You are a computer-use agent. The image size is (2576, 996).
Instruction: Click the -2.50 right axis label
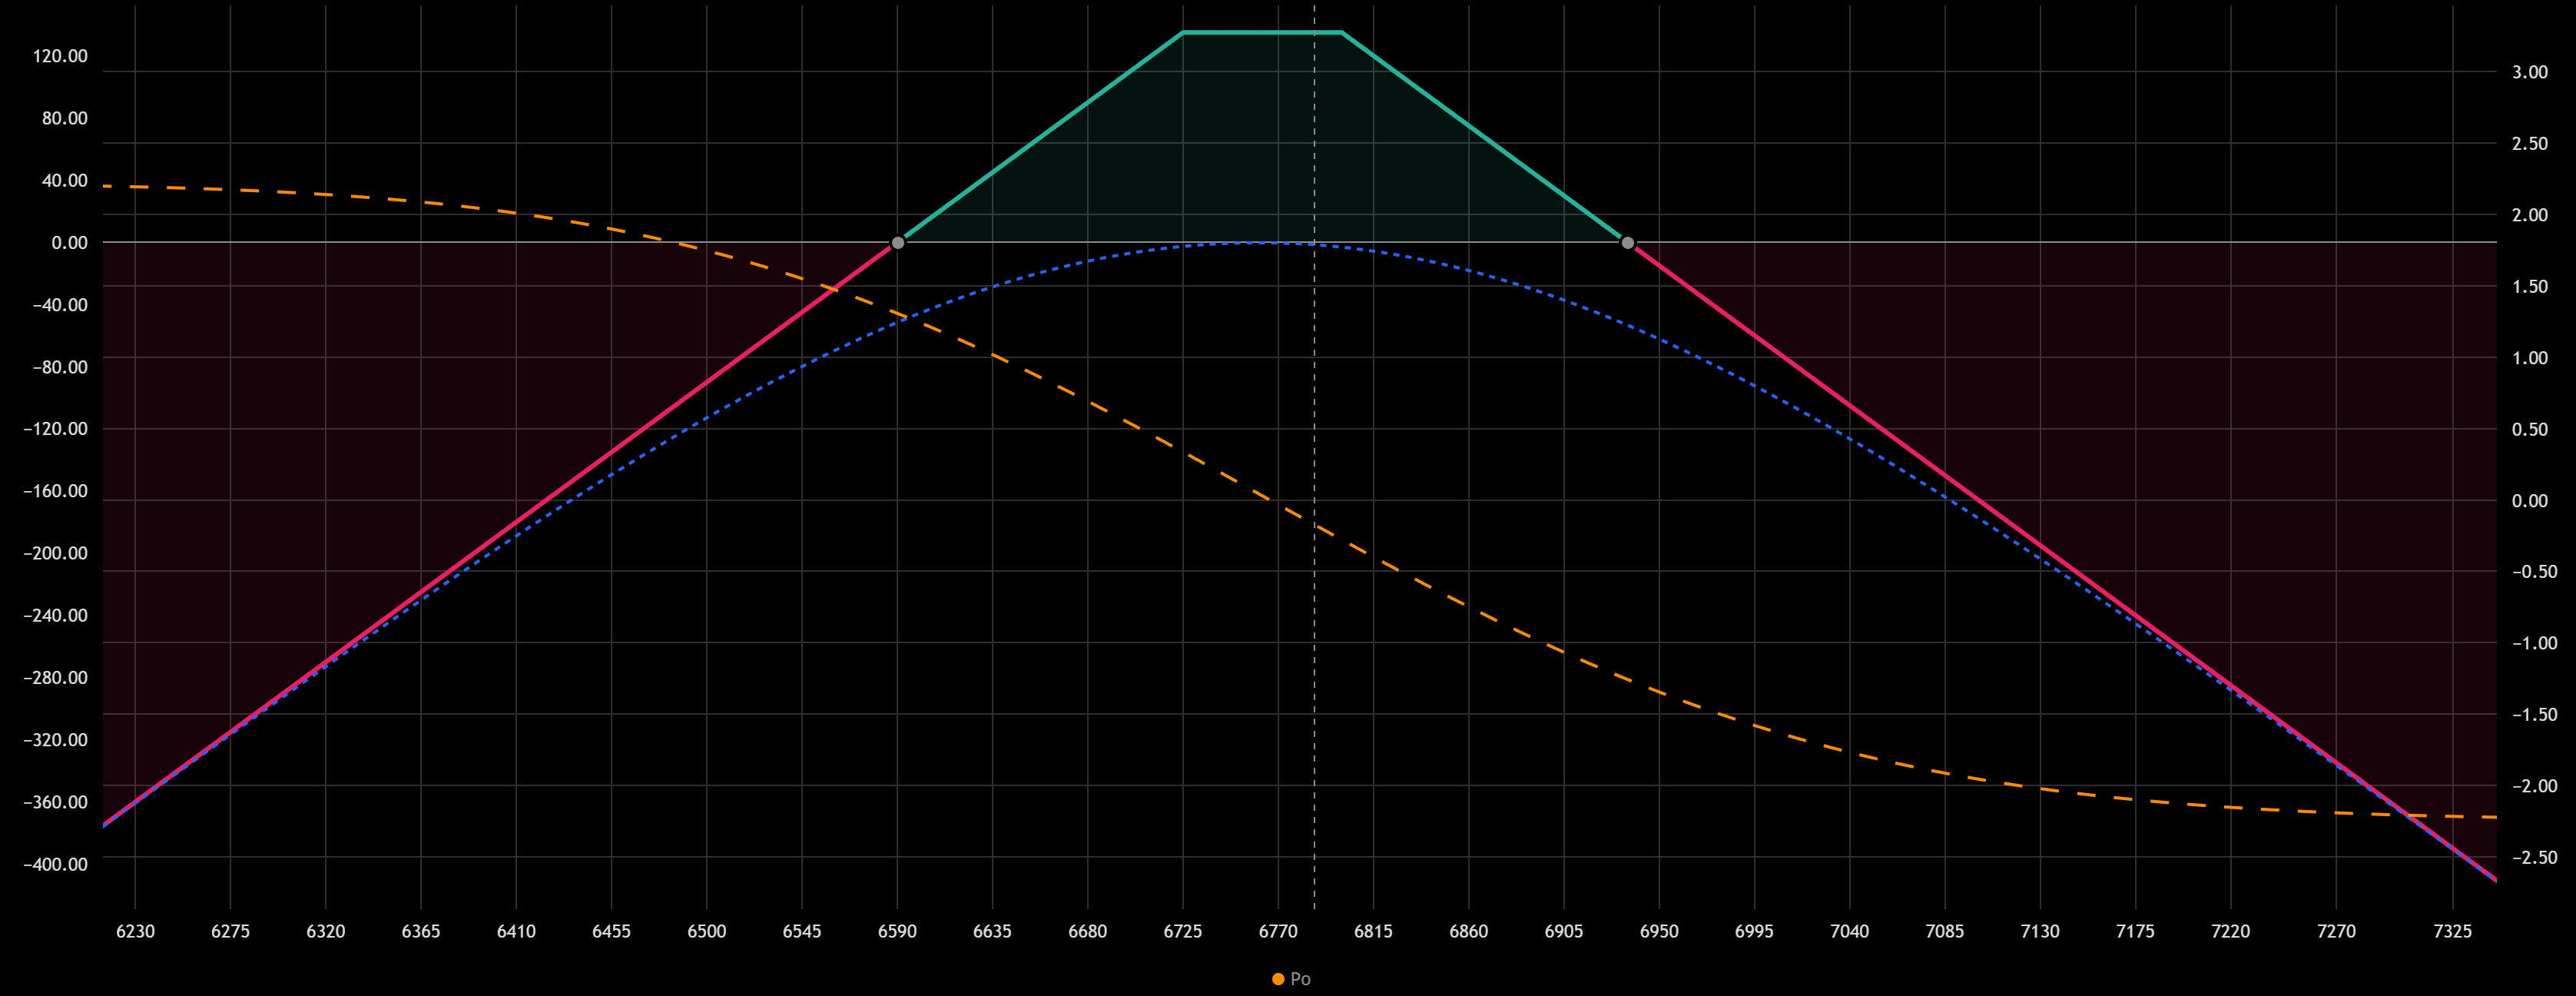point(2534,858)
